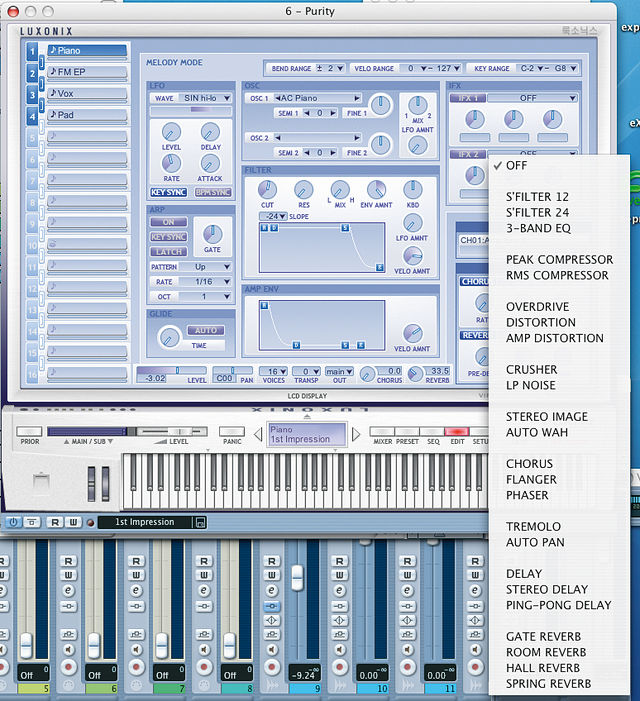Image resolution: width=640 pixels, height=701 pixels.
Task: Open the LFO WAVE dropdown
Action: click(x=205, y=98)
